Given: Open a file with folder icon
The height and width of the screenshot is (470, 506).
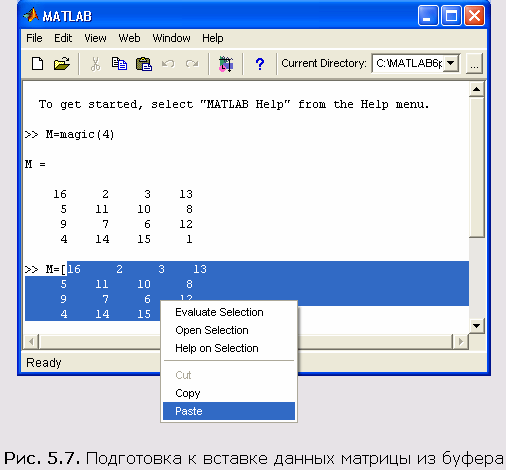Looking at the screenshot, I should coord(62,63).
